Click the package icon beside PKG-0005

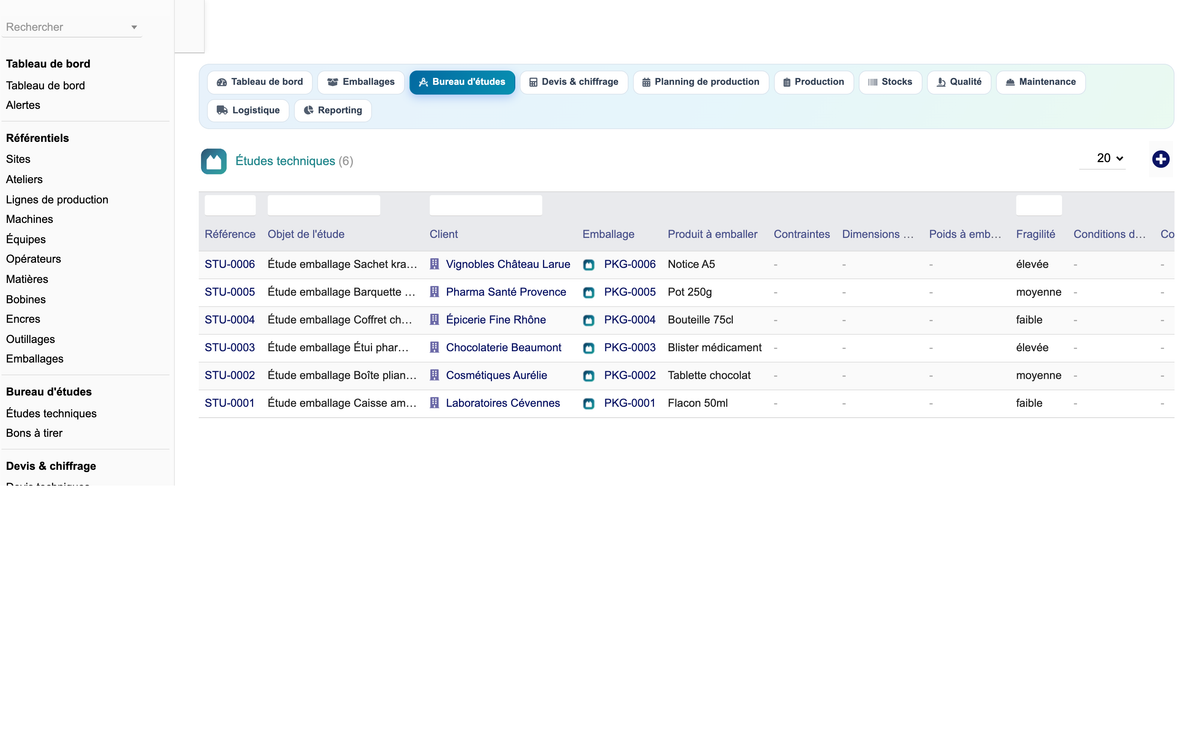[x=589, y=293]
